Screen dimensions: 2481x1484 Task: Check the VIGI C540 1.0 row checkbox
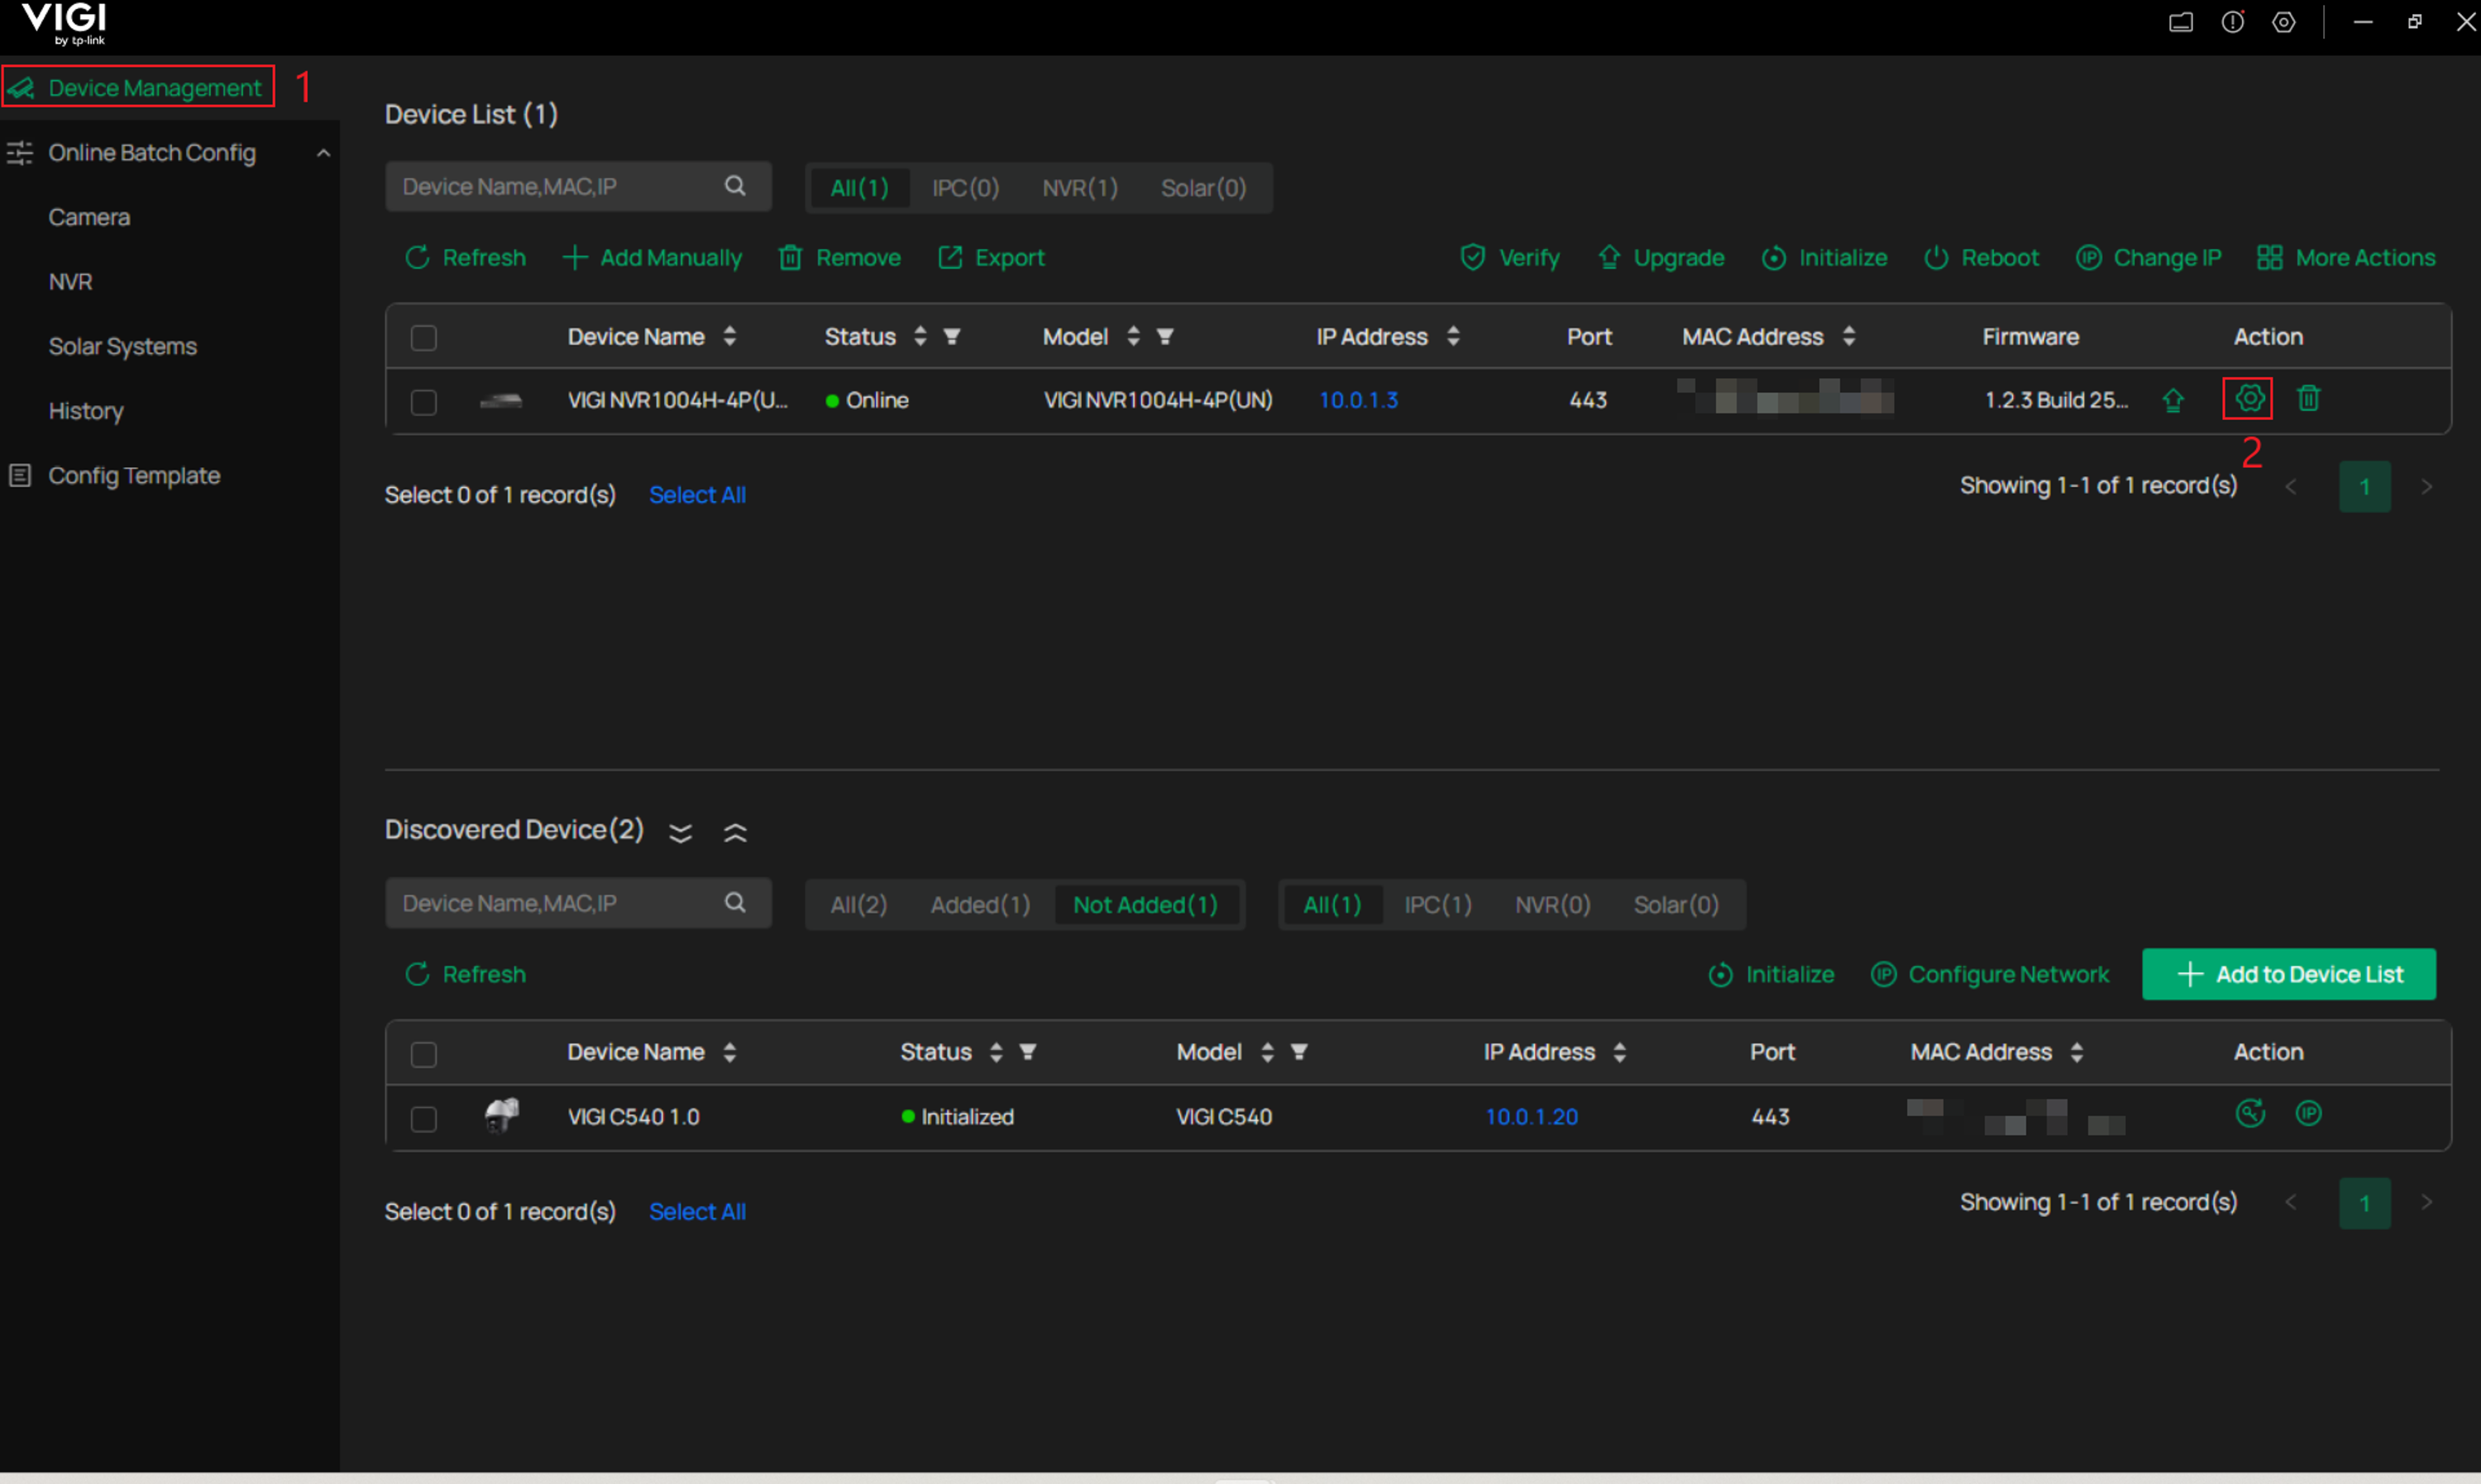(x=424, y=1118)
